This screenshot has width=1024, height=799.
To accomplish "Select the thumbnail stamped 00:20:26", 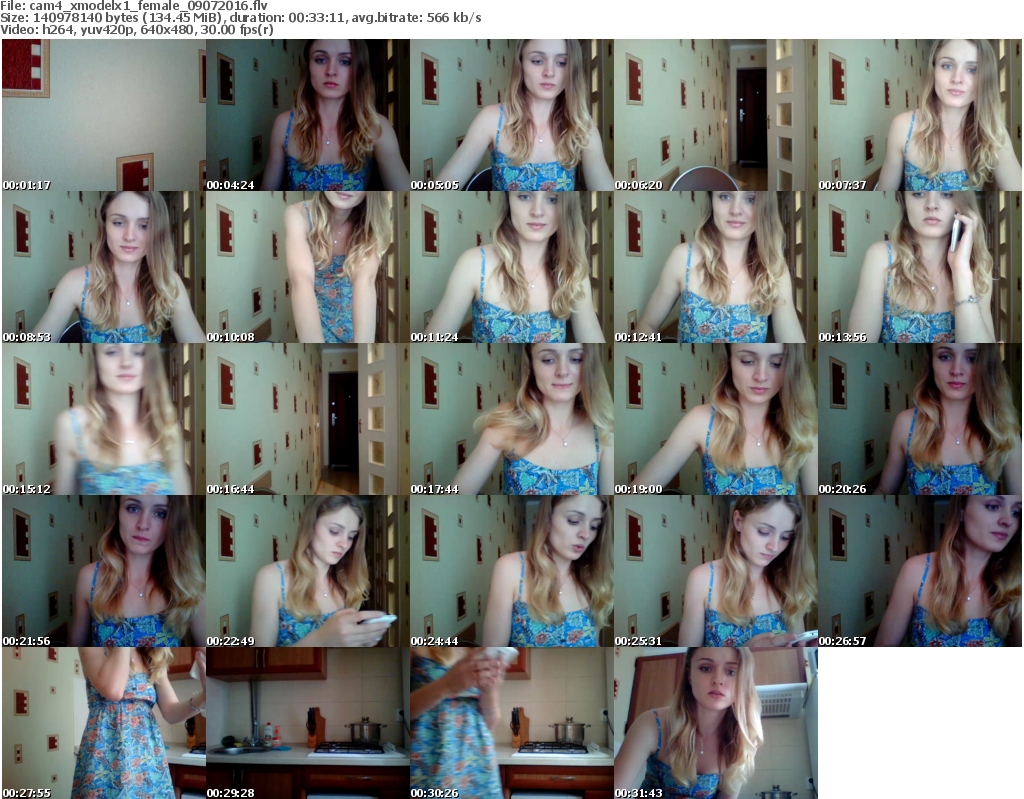I will tap(920, 419).
